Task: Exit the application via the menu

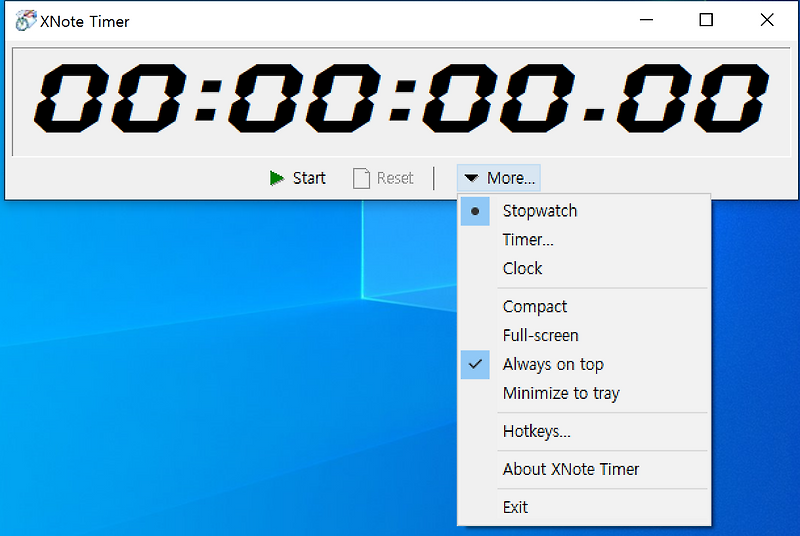Action: pyautogui.click(x=584, y=507)
